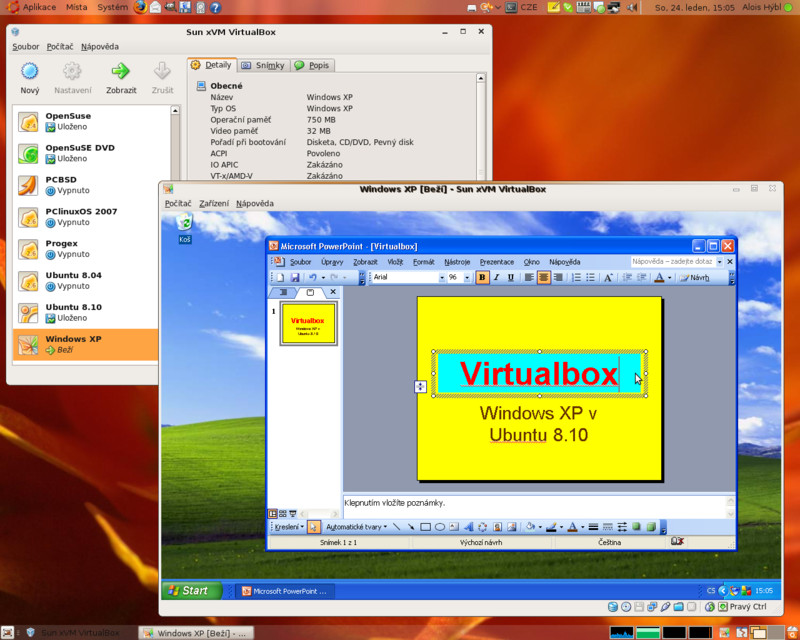Start slide show from view buttons

pyautogui.click(x=292, y=513)
